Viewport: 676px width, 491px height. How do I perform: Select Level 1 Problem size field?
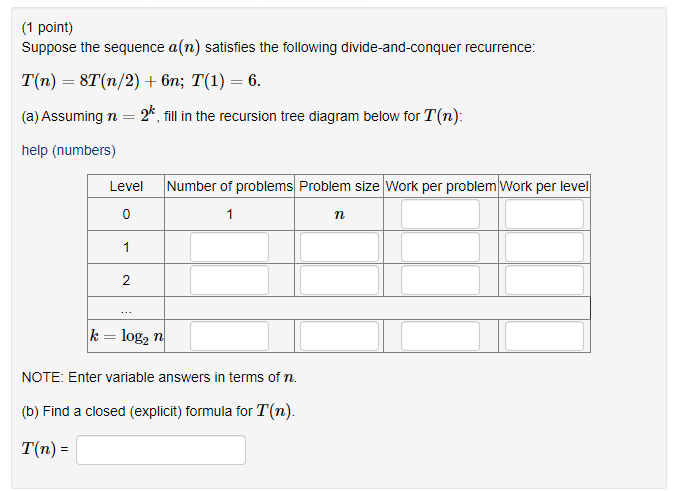click(x=339, y=247)
